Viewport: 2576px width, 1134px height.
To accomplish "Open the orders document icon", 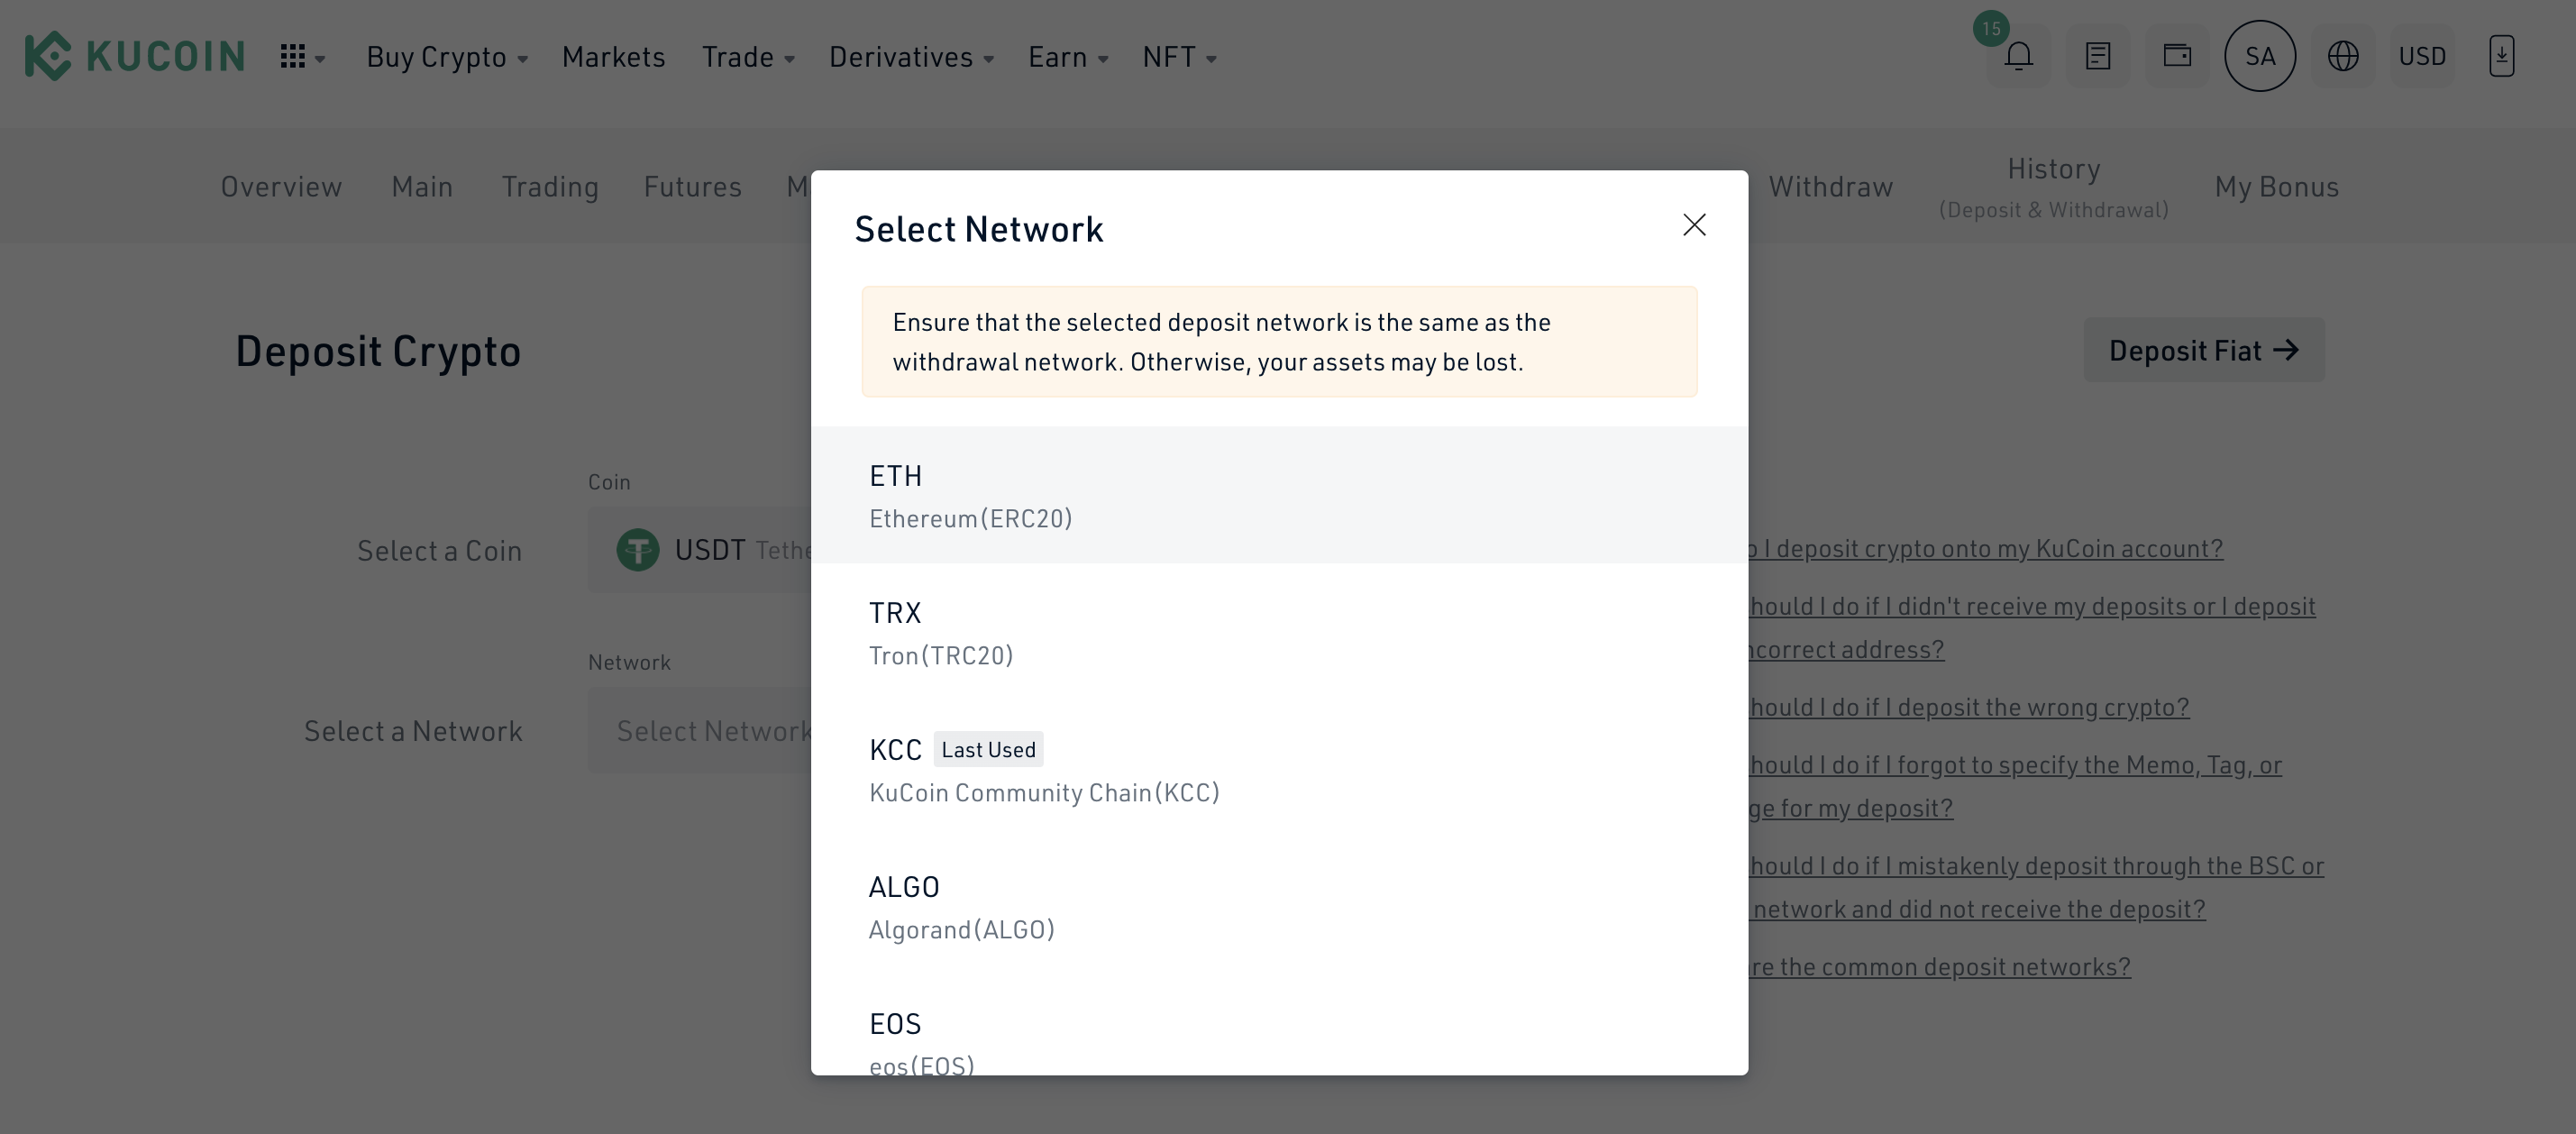I will (2098, 56).
